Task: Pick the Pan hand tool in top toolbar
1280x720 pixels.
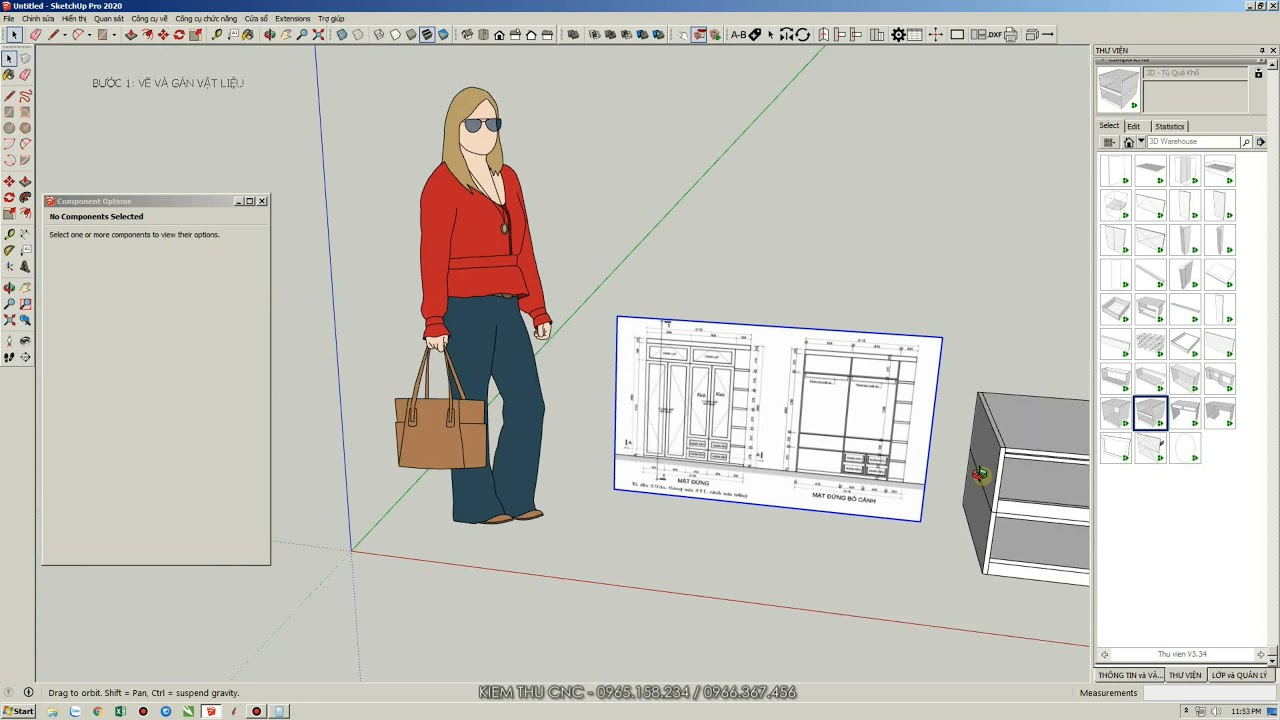Action: 286,34
